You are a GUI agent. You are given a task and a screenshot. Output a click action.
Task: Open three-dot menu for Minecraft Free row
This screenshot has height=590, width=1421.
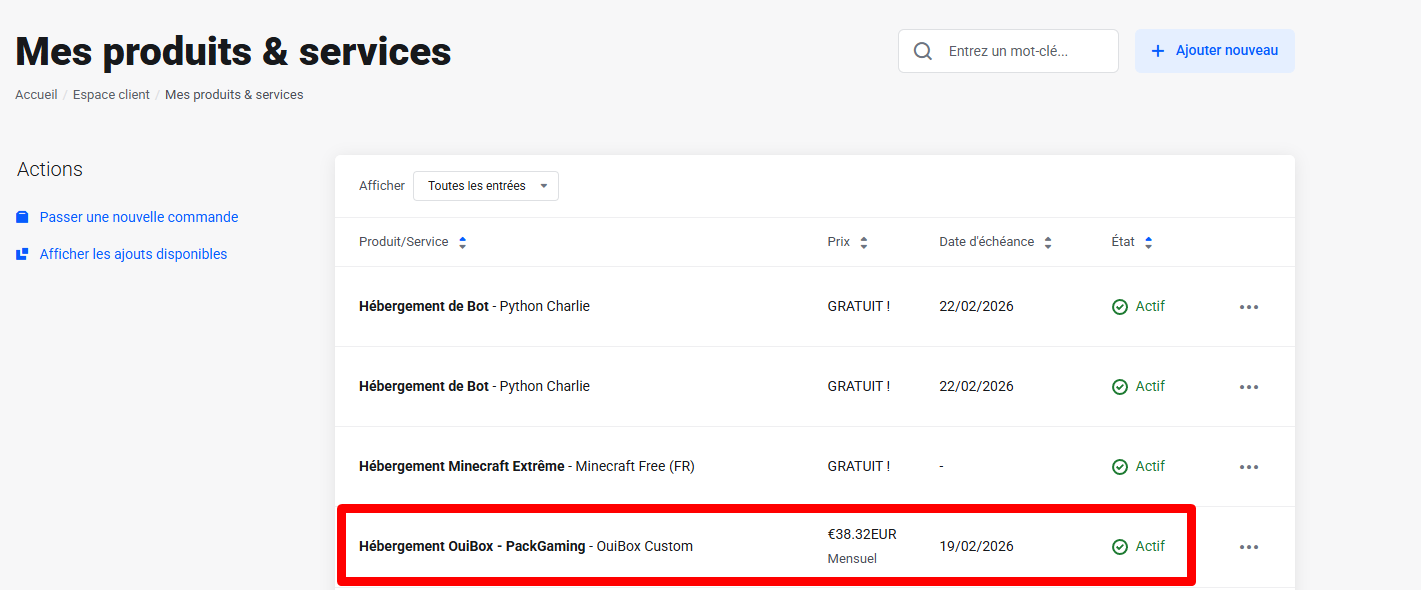1248,467
